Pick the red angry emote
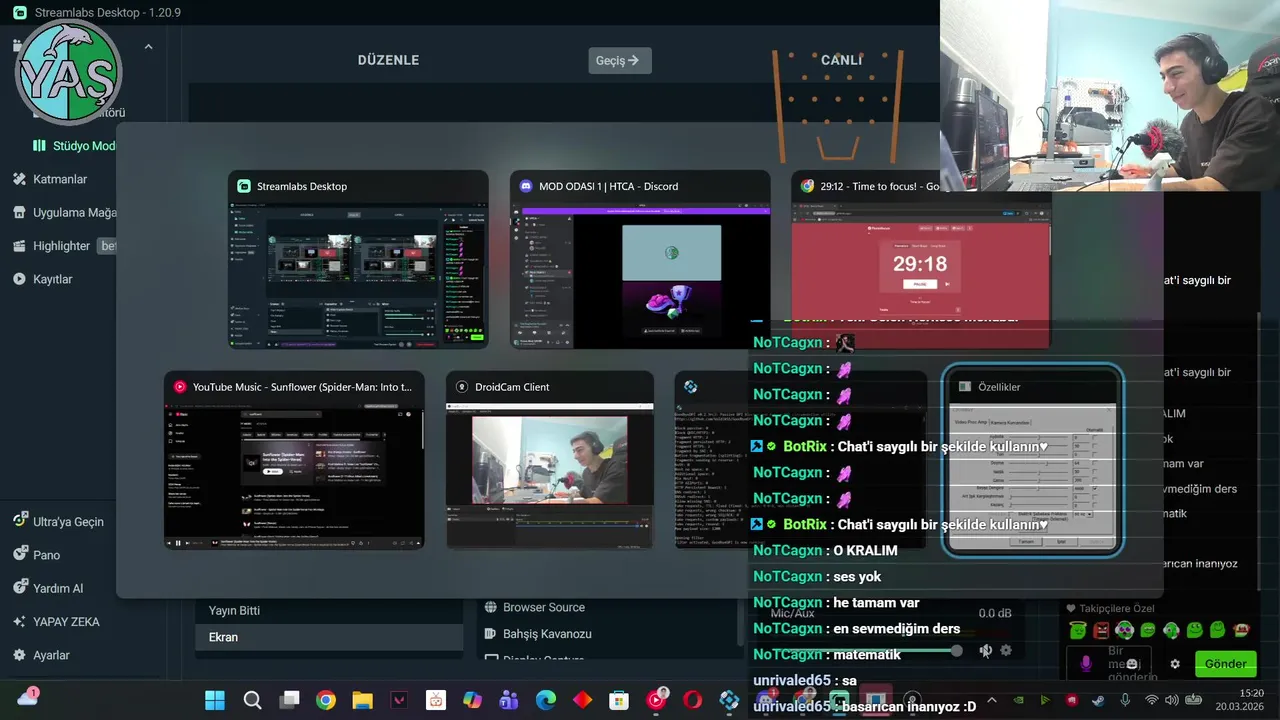Screen dimensions: 1280x720 point(1101,630)
